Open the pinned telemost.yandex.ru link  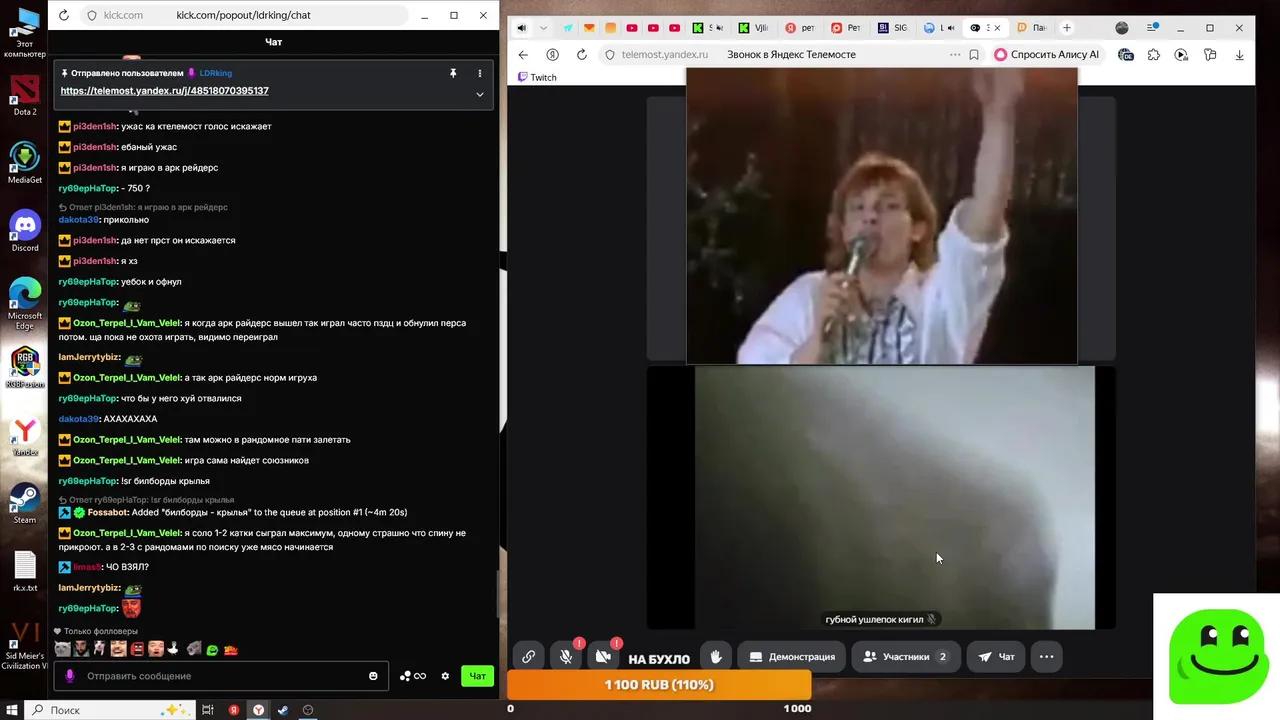(x=164, y=91)
